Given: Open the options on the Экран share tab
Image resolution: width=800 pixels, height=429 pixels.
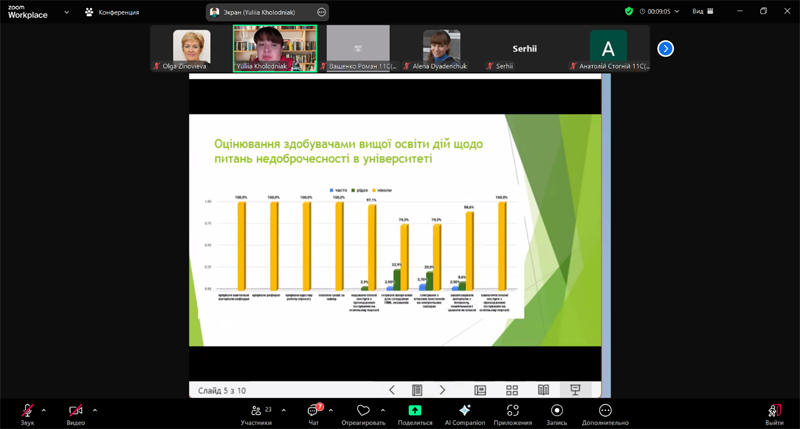Looking at the screenshot, I should point(321,12).
